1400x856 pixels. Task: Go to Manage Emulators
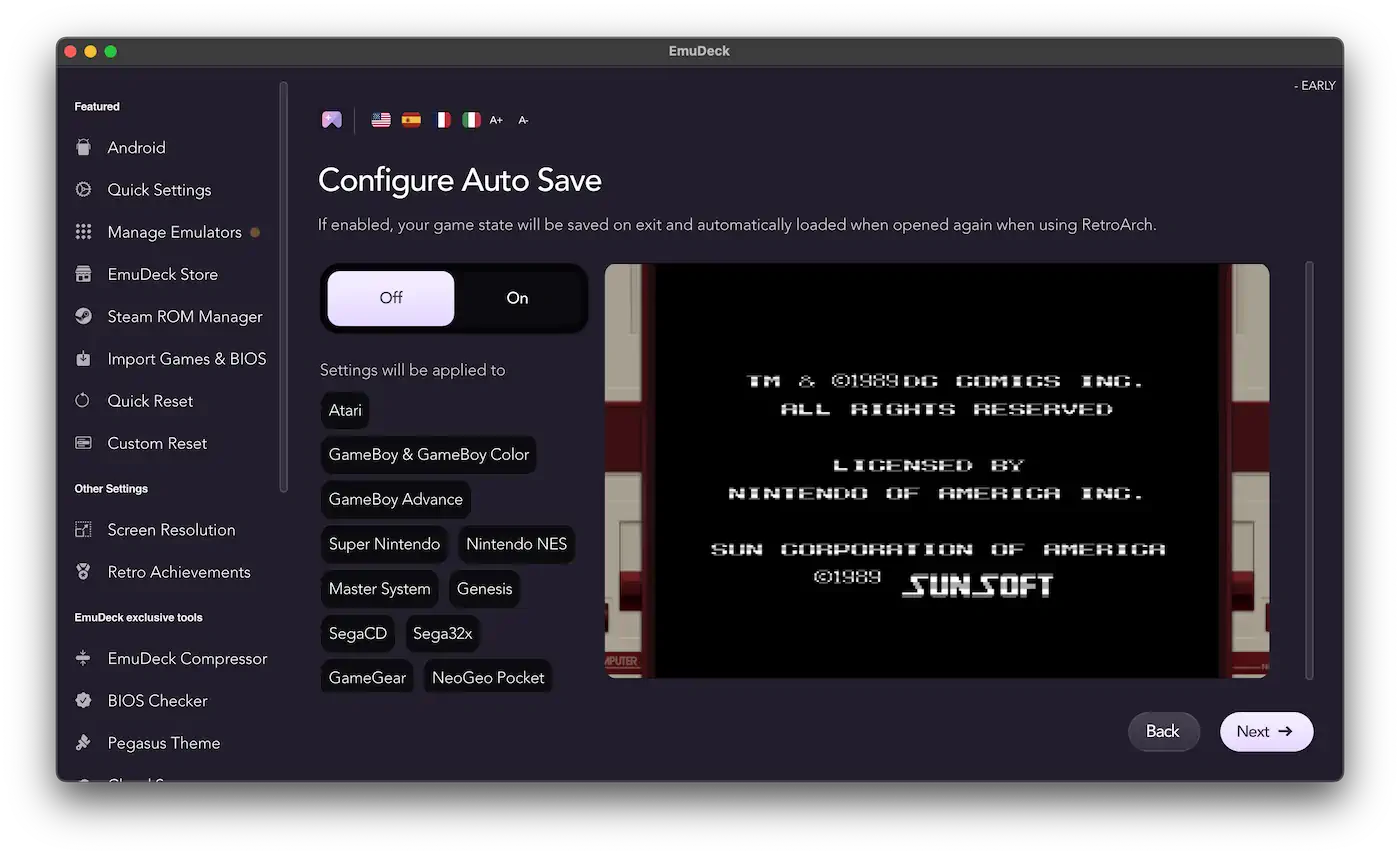point(174,232)
